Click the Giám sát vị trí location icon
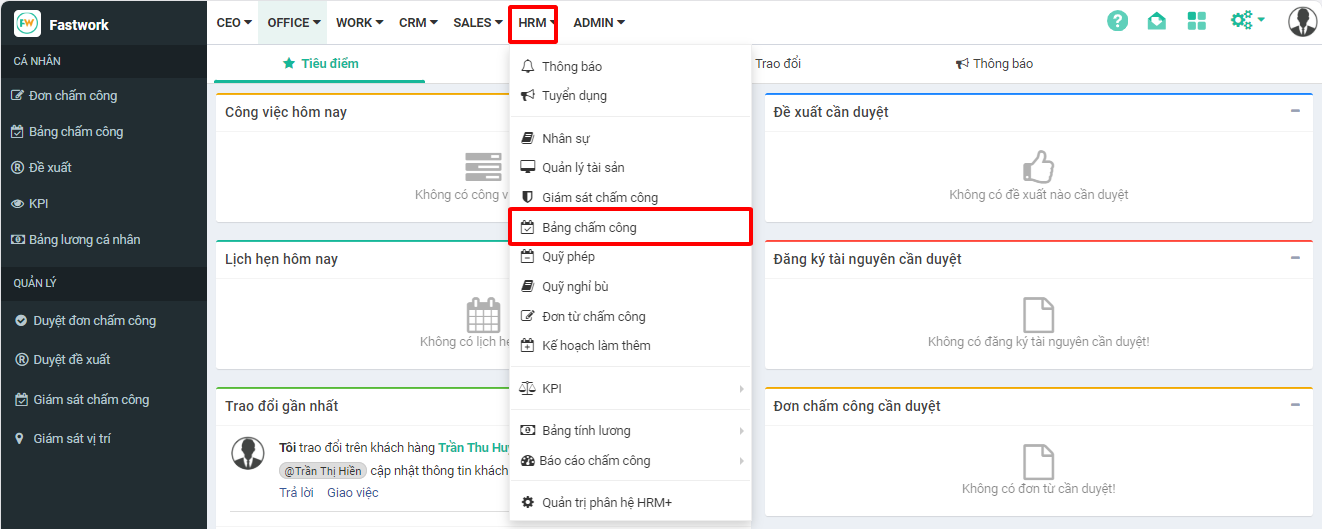Viewport: 1322px width, 529px height. pyautogui.click(x=19, y=439)
